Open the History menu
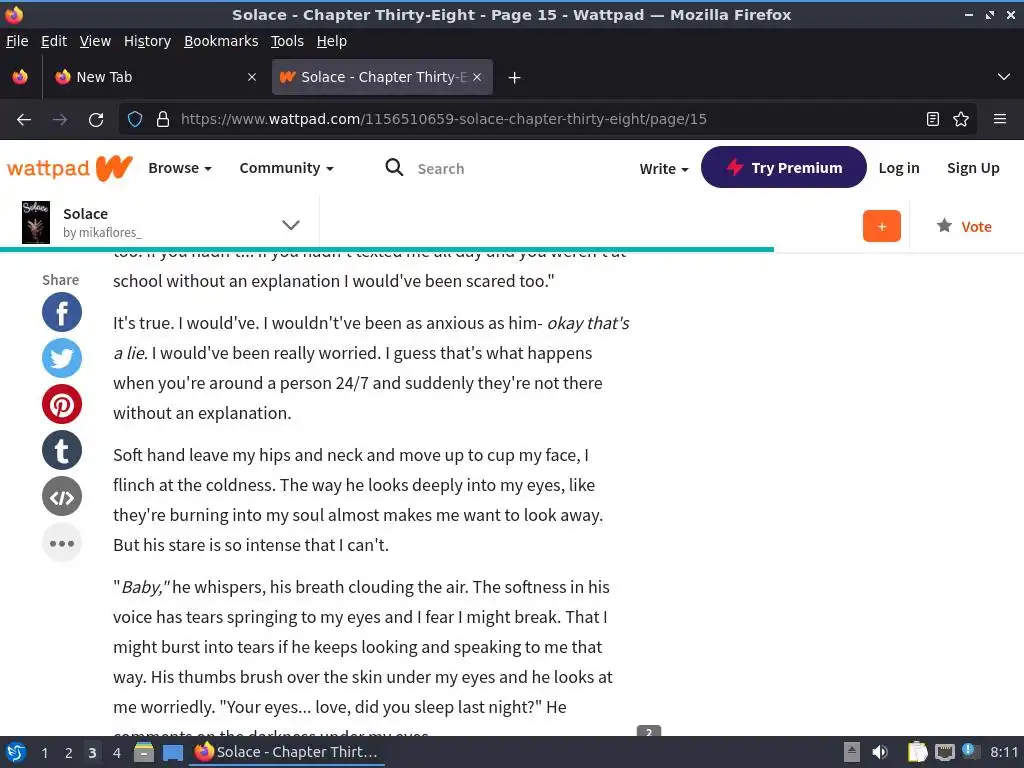This screenshot has height=768, width=1024. [147, 41]
